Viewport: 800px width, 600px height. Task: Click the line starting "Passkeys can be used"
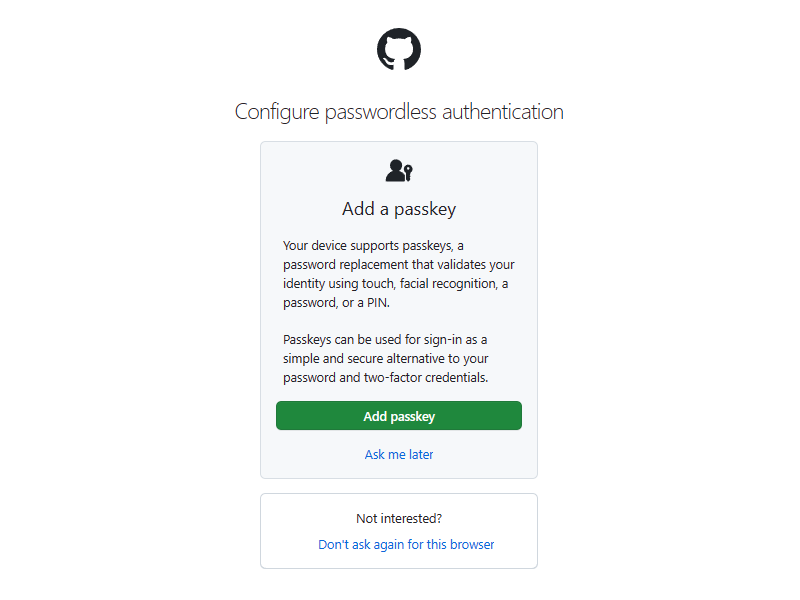pos(385,339)
